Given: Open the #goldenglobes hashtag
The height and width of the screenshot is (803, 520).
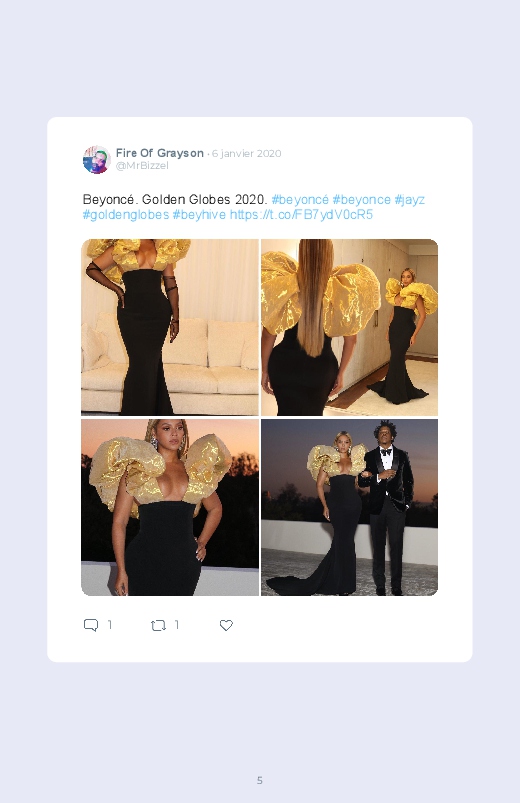Looking at the screenshot, I should [126, 214].
